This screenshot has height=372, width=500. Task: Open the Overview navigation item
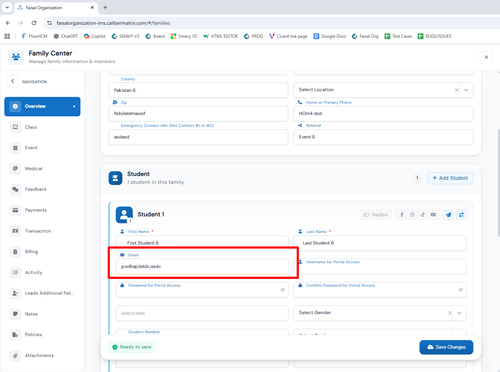point(42,107)
